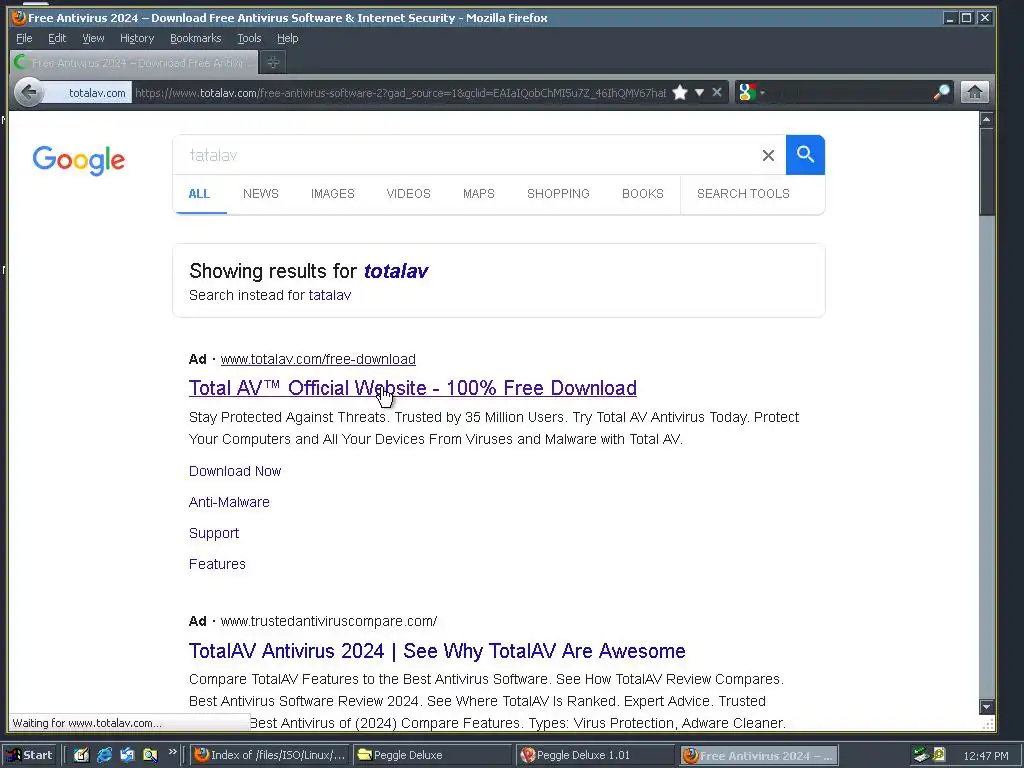This screenshot has height=768, width=1024.
Task: Open the Support sitelink
Action: (214, 534)
